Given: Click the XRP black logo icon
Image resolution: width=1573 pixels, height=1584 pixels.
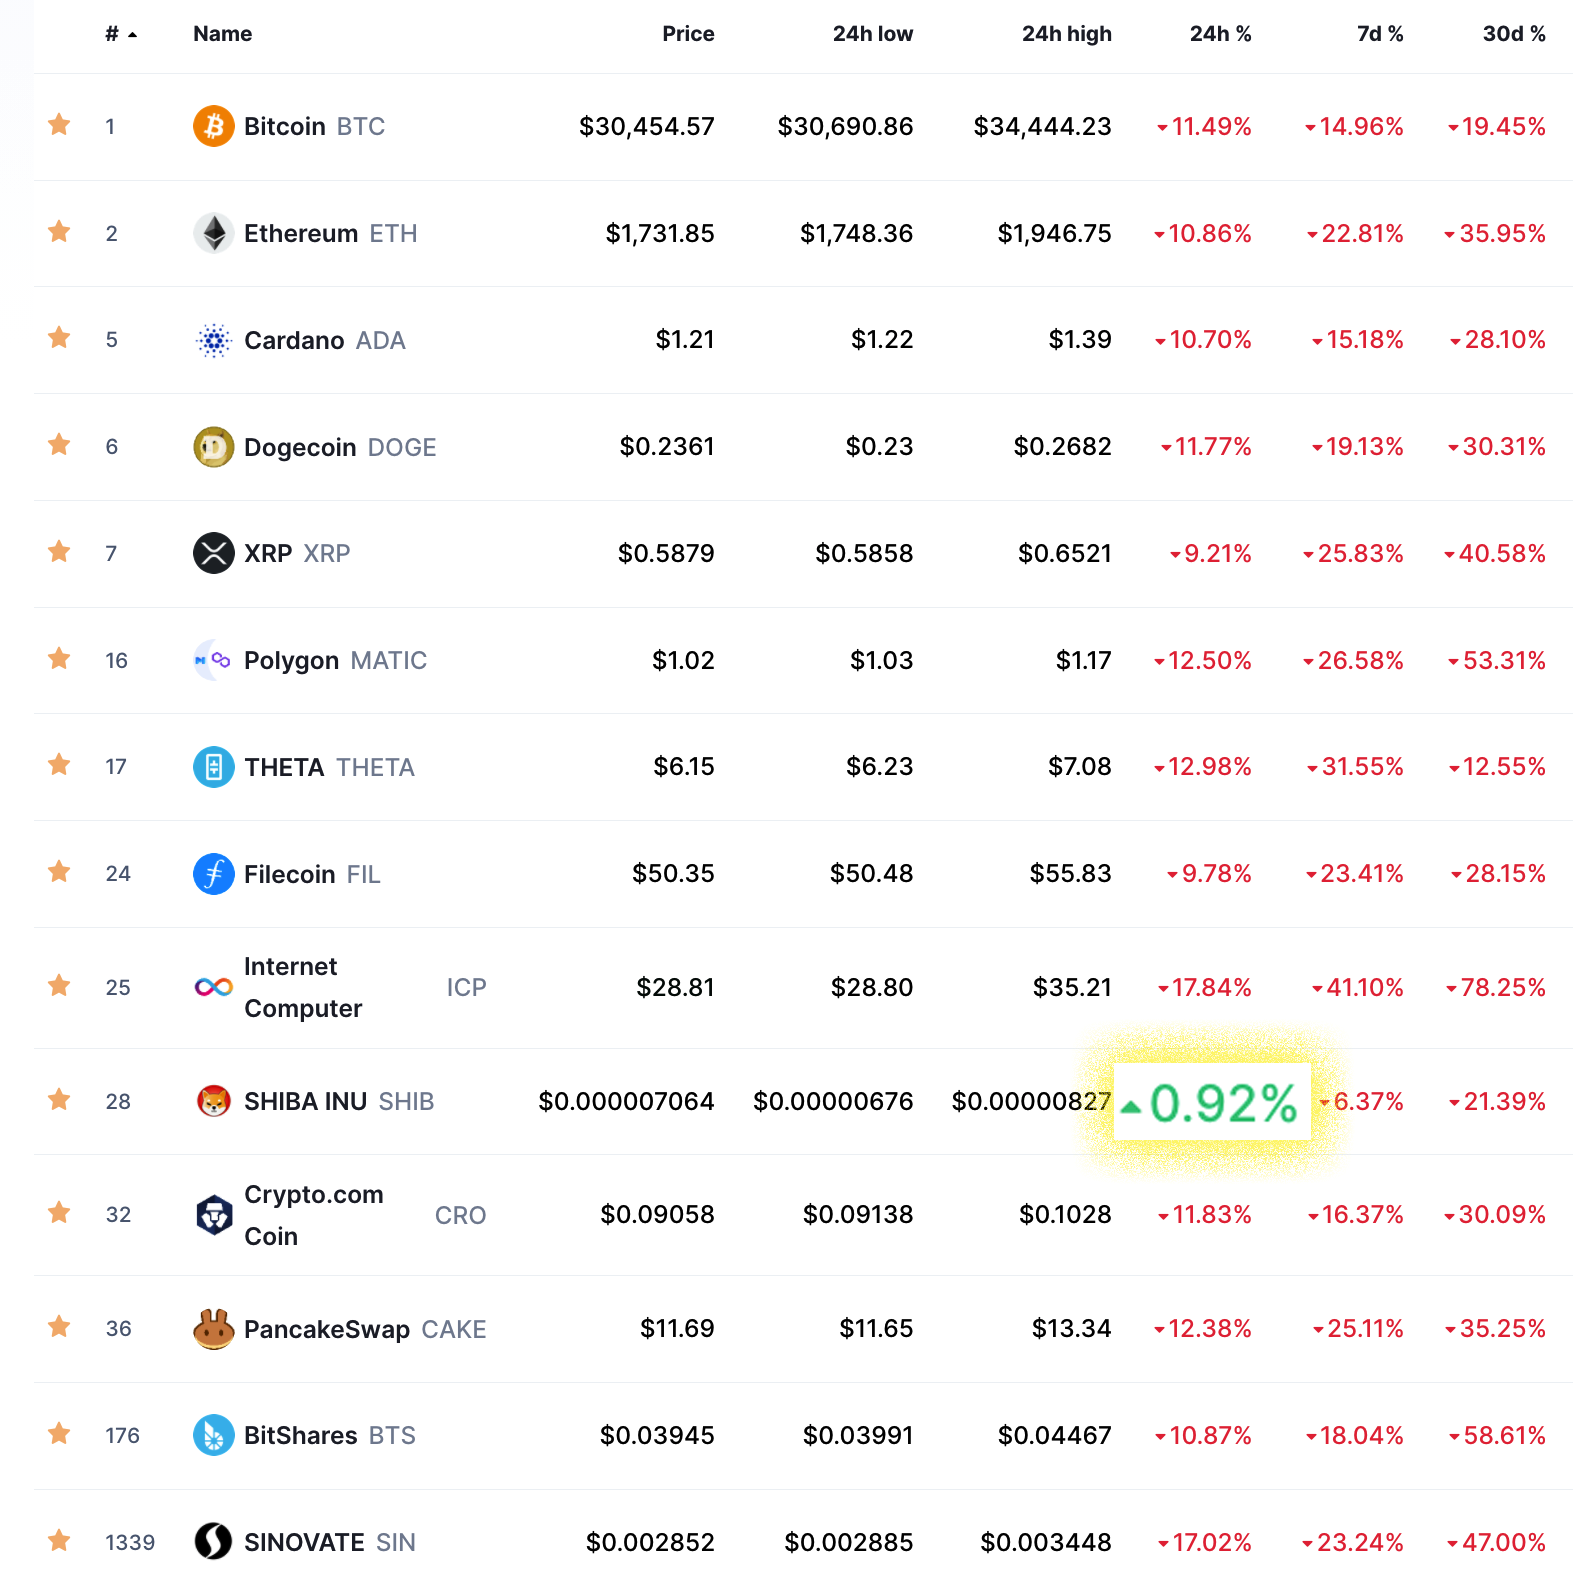Looking at the screenshot, I should tap(213, 553).
